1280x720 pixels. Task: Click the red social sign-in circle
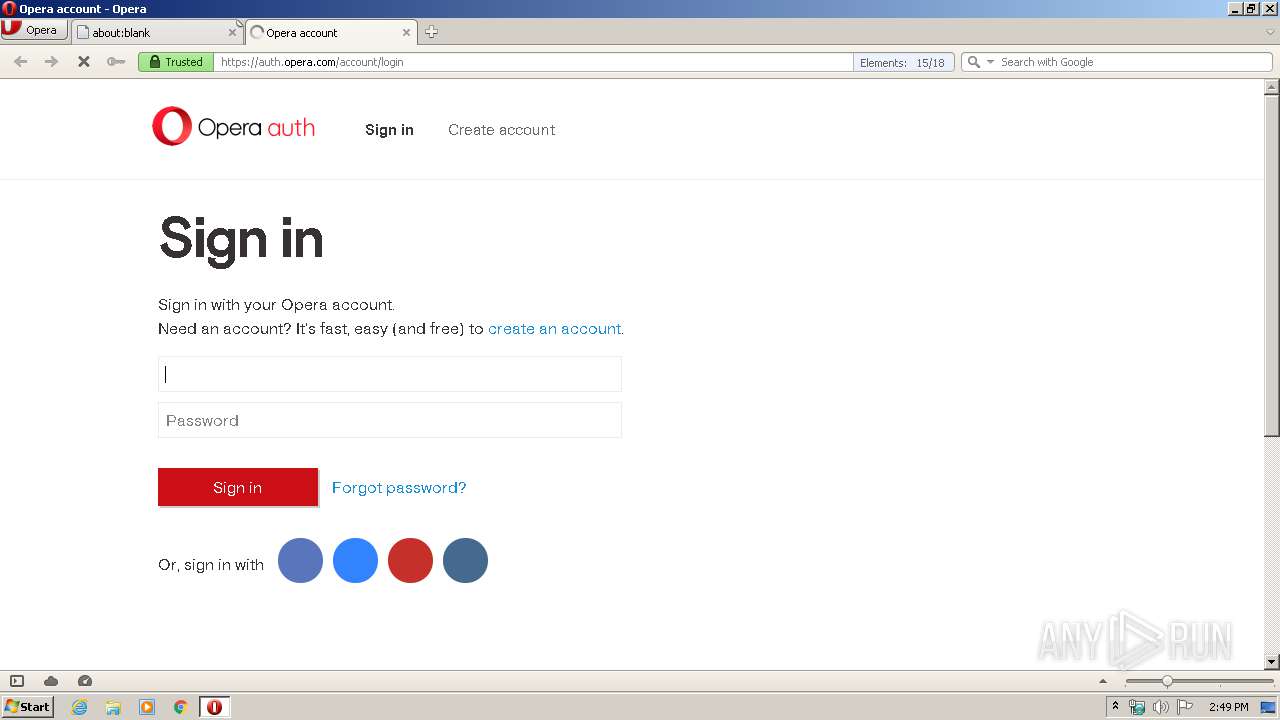click(410, 560)
